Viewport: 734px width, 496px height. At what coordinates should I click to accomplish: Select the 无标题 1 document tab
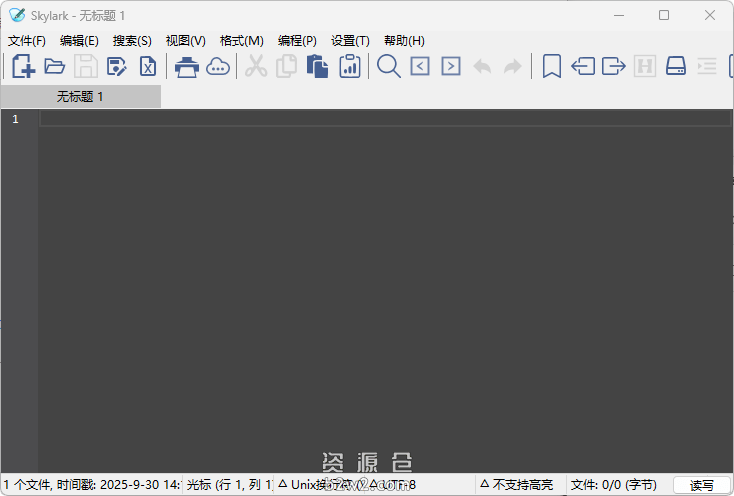(x=80, y=97)
